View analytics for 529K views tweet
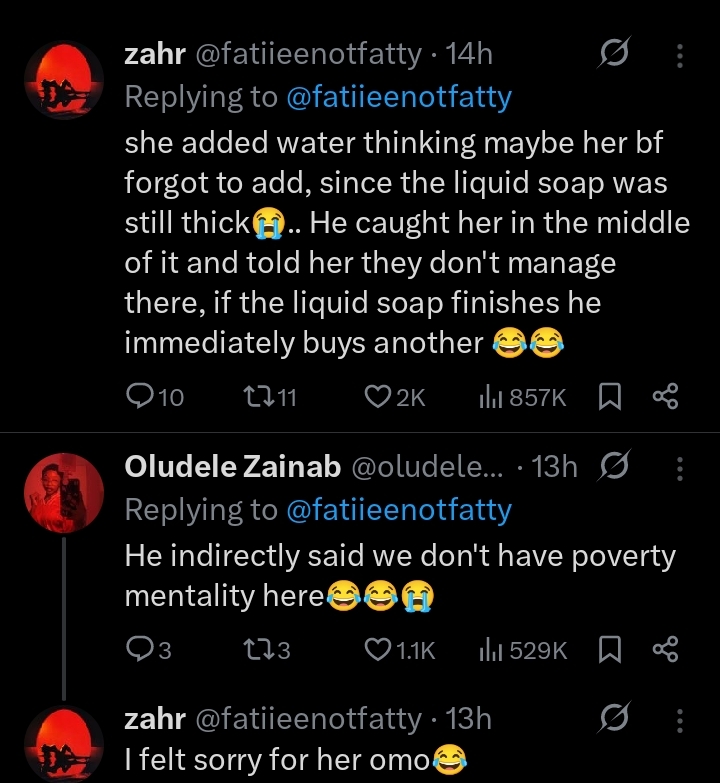This screenshot has width=720, height=783. click(x=492, y=650)
